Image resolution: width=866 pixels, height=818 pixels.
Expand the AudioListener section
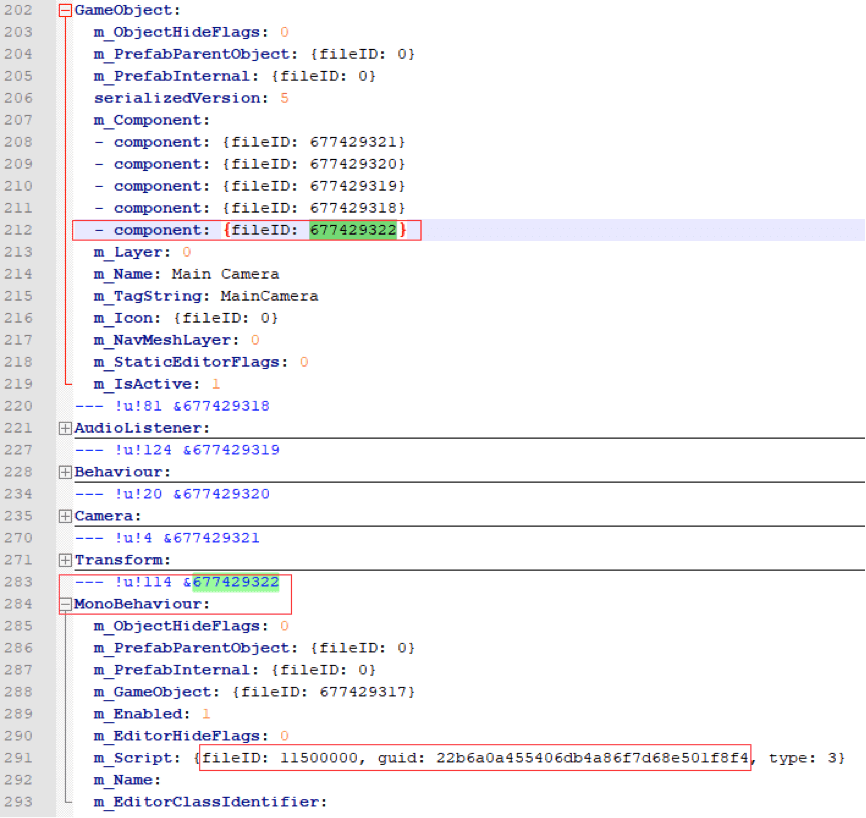pyautogui.click(x=64, y=428)
